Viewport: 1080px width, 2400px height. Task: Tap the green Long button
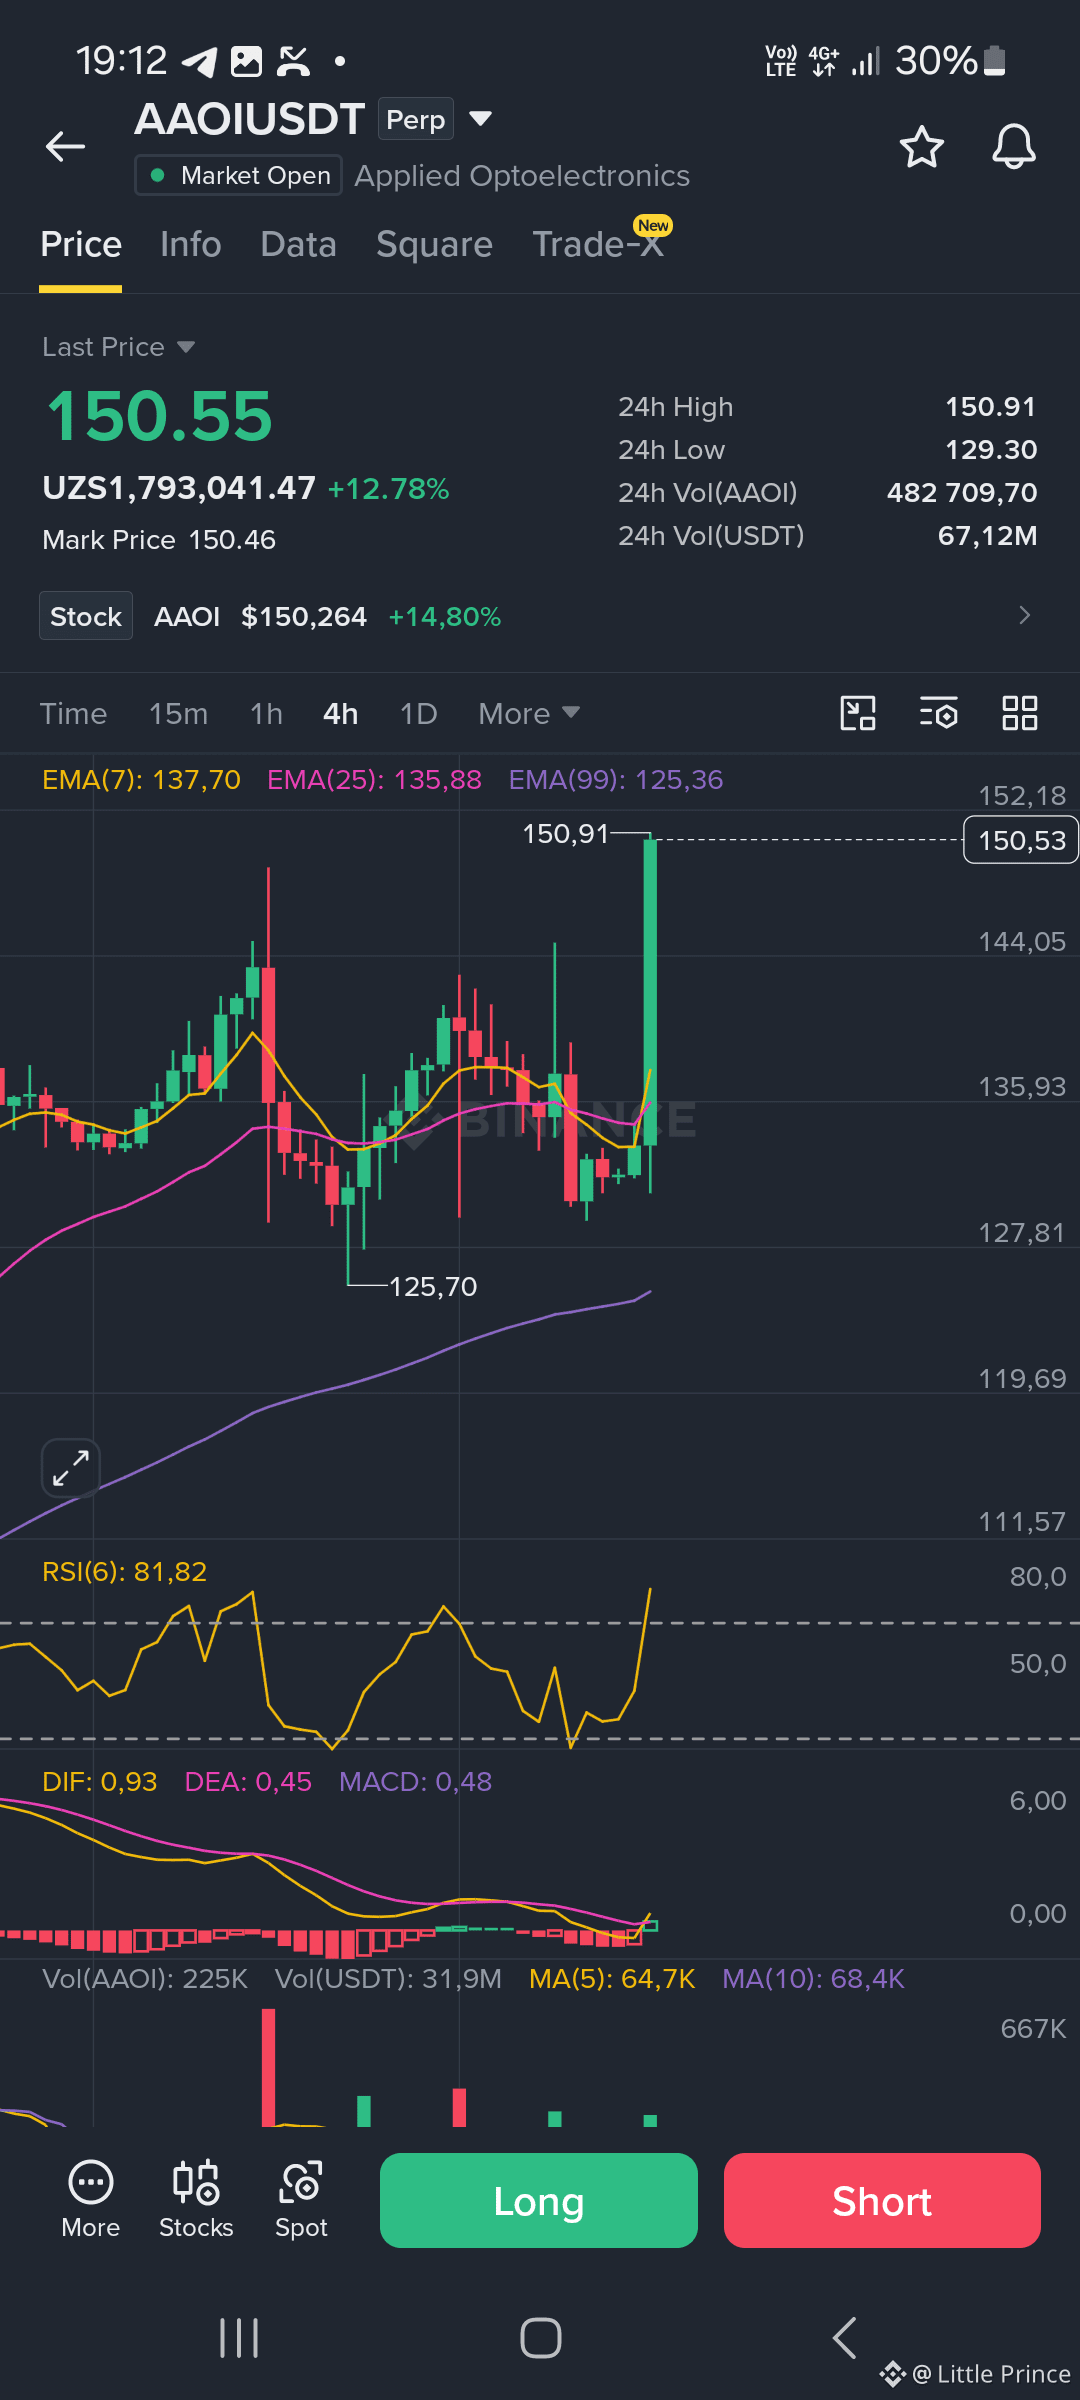coord(539,2200)
